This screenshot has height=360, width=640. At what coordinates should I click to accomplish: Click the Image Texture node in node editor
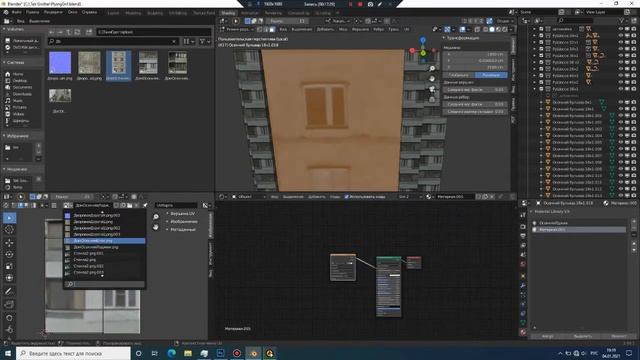343,267
